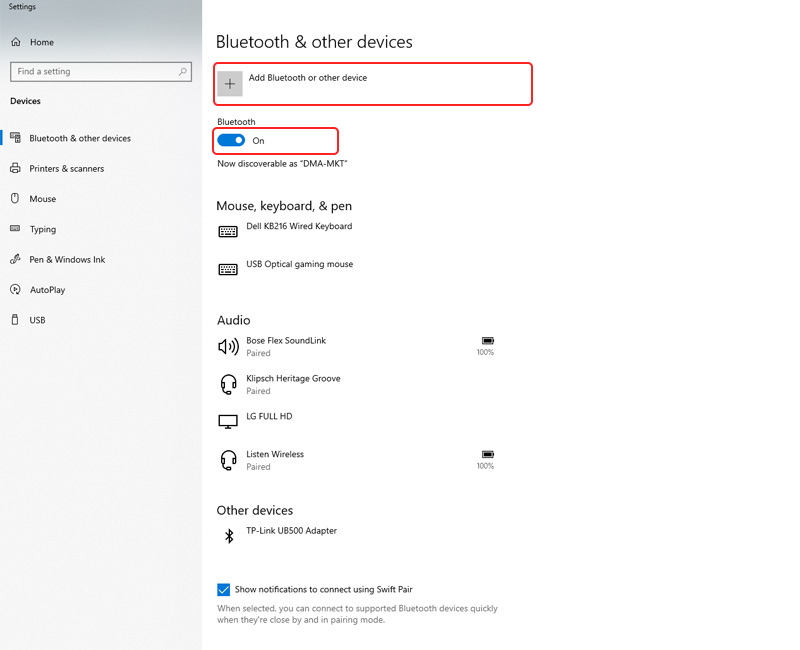Click the plus icon to add device
The image size is (800, 650).
point(230,84)
